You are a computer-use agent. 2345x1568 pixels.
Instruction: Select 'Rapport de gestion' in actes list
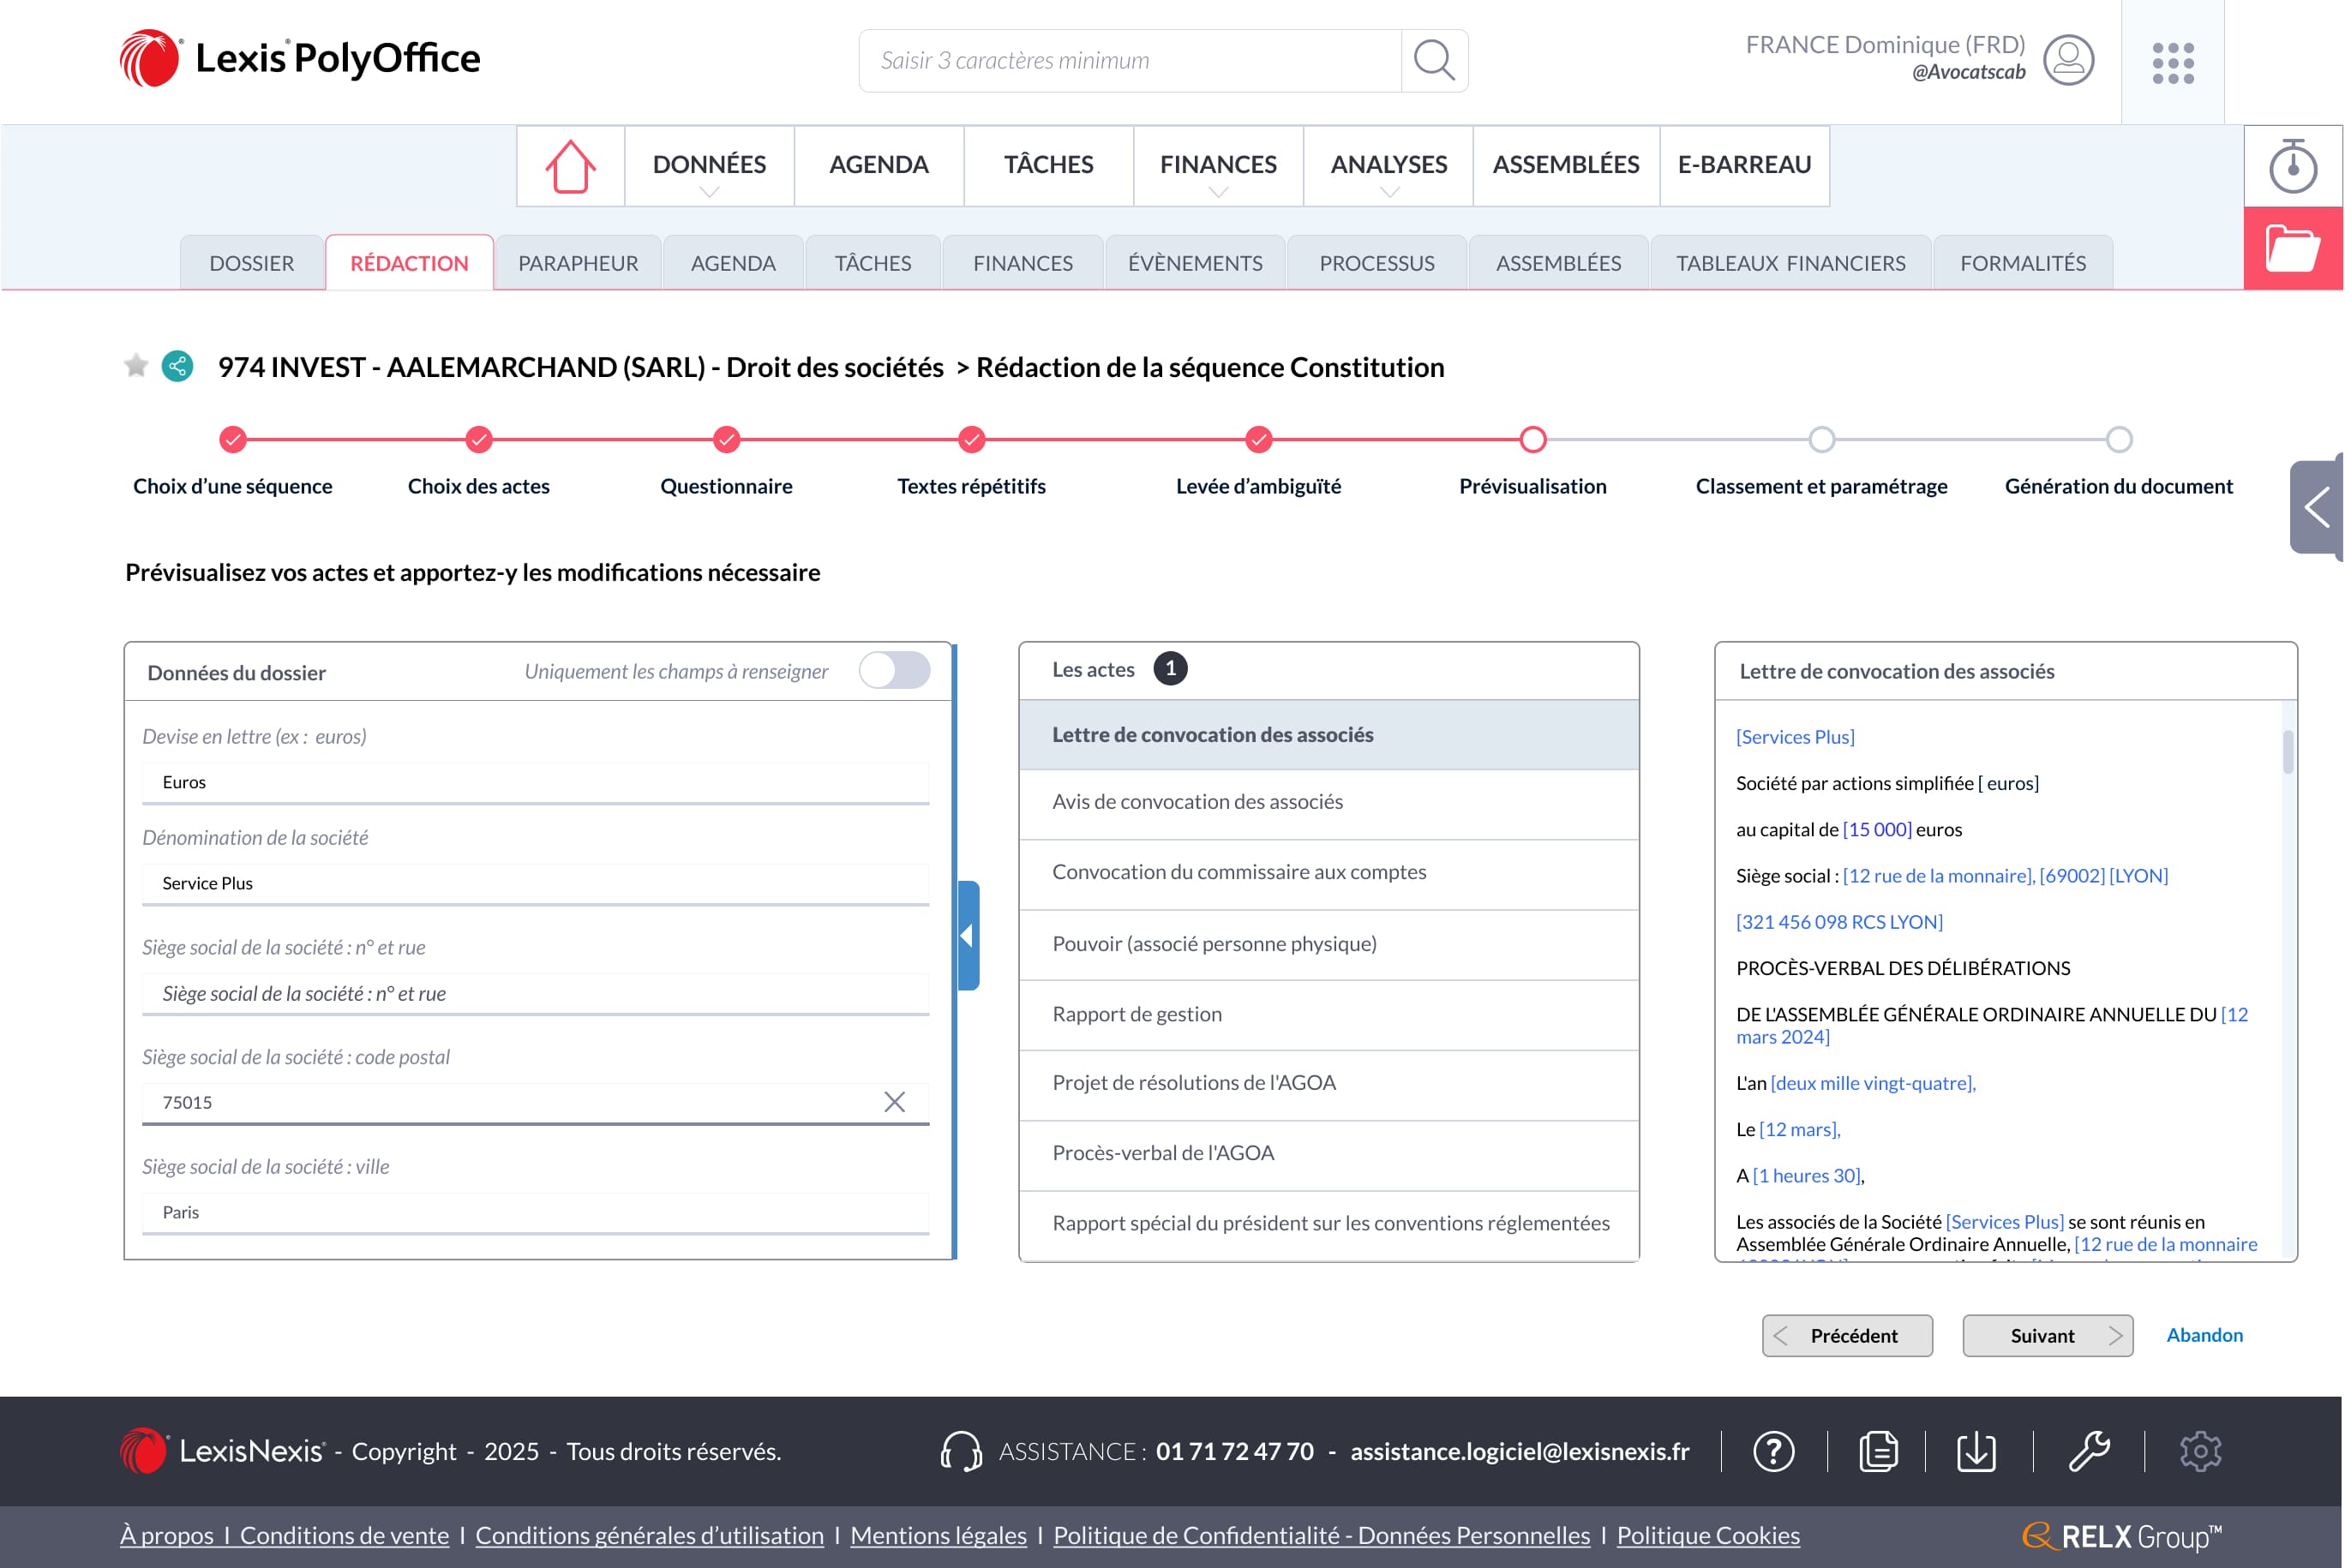[x=1136, y=1014]
